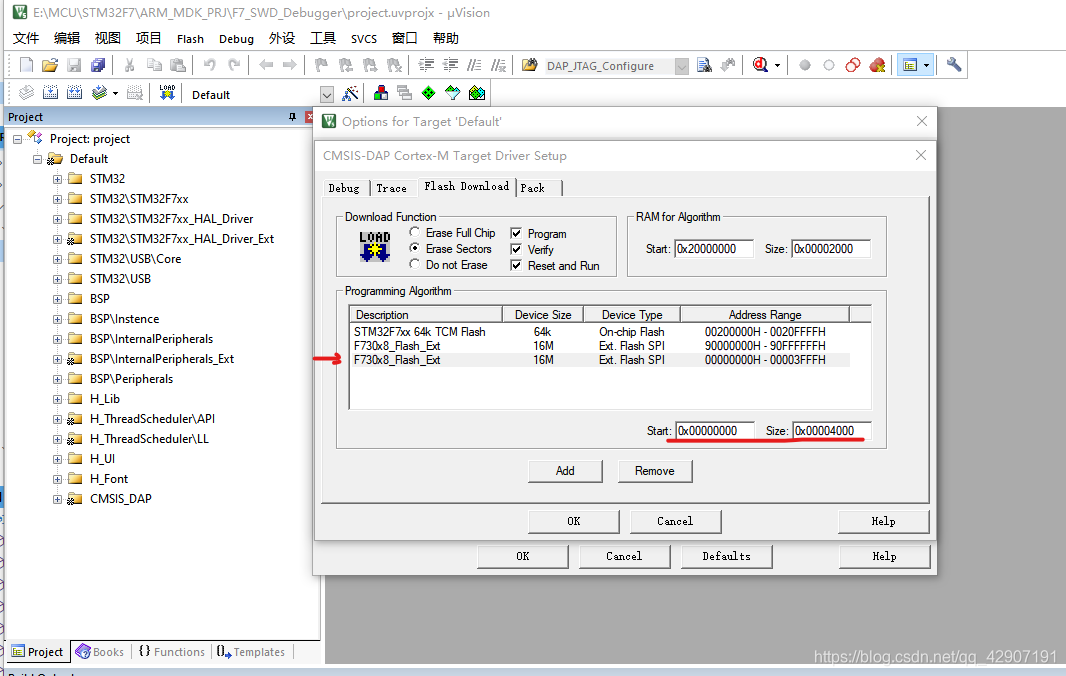Open the Debug menu in menu bar
The height and width of the screenshot is (676, 1066).
tap(236, 39)
